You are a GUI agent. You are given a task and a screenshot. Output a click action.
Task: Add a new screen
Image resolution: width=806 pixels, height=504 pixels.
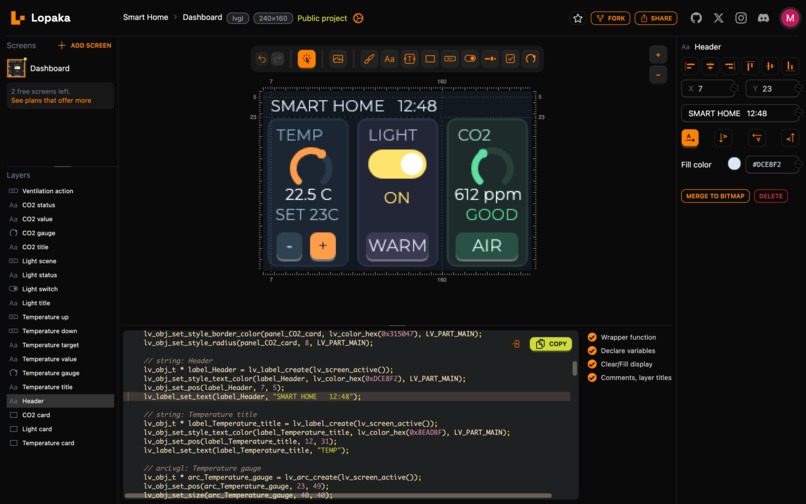click(84, 46)
